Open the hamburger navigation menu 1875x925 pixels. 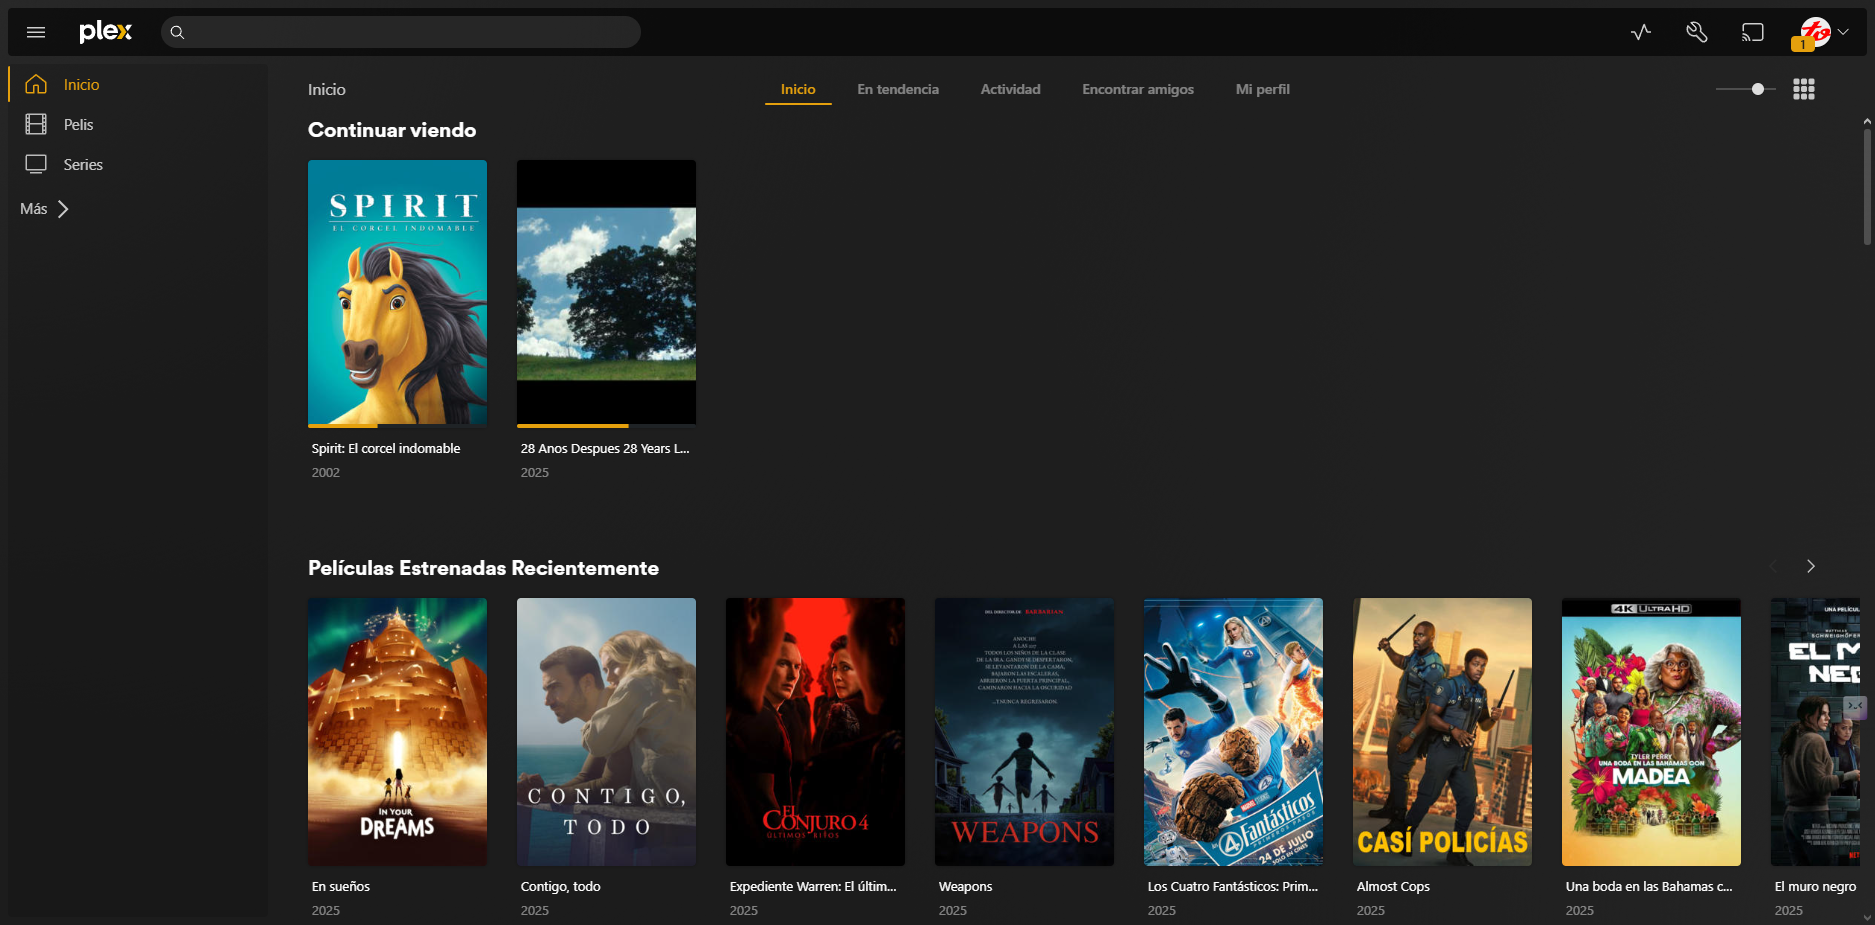click(x=36, y=31)
